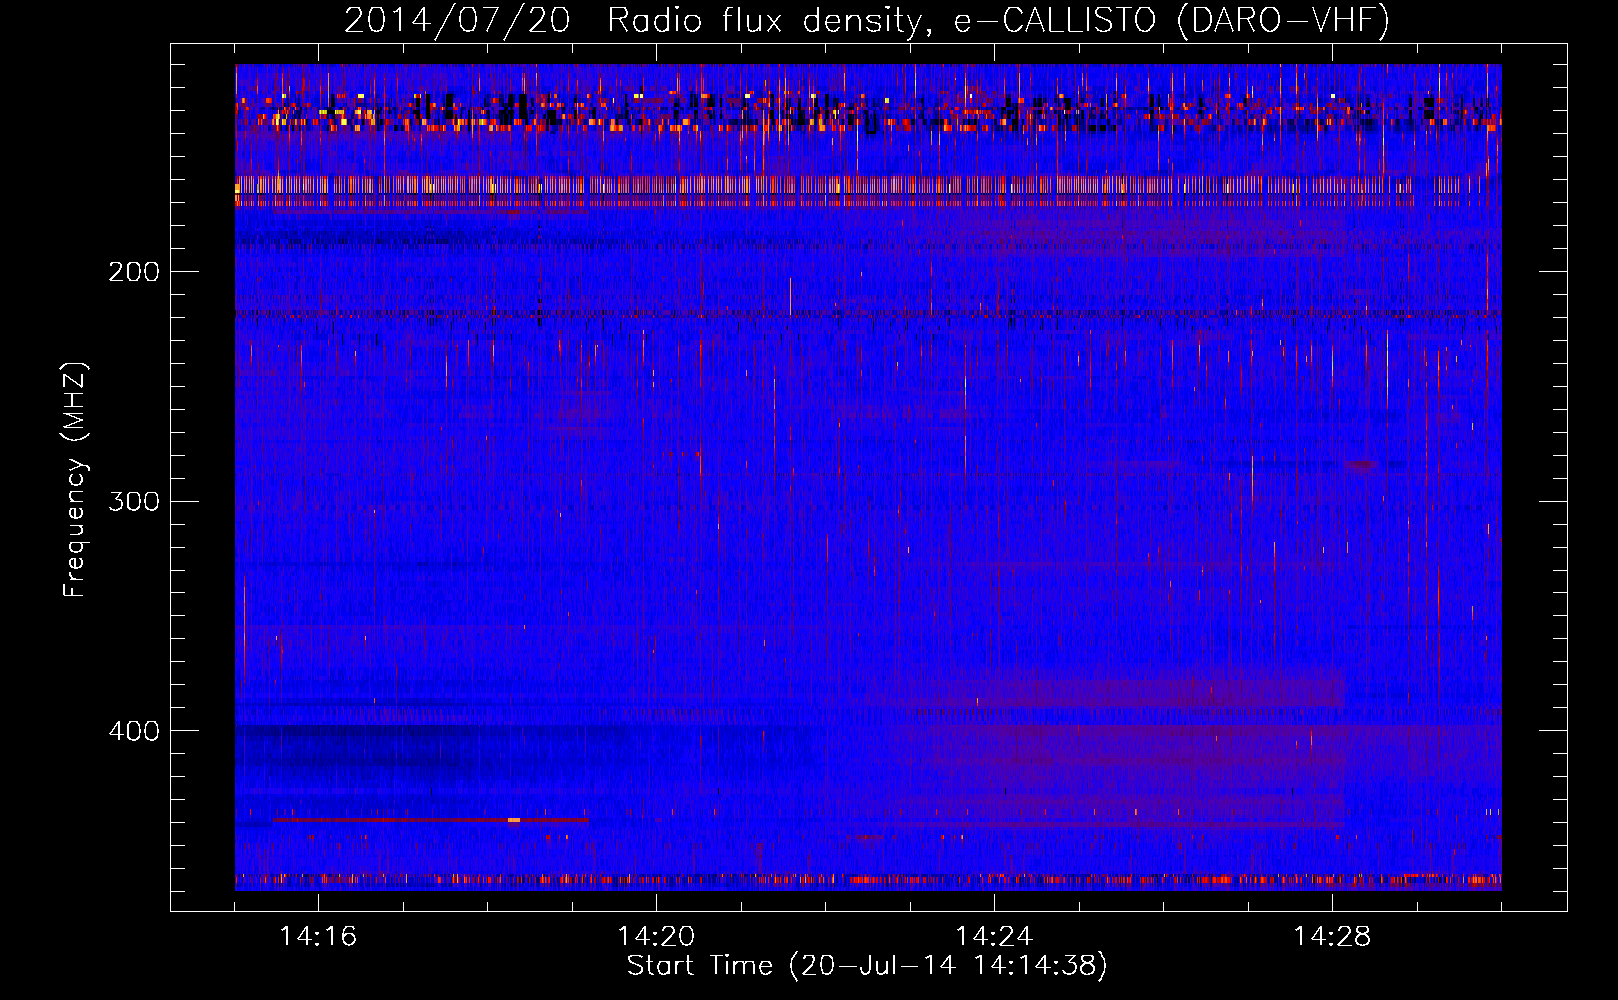Viewport: 1618px width, 1000px height.
Task: Click the long red horizontal line below 400 MHz
Action: 431,820
